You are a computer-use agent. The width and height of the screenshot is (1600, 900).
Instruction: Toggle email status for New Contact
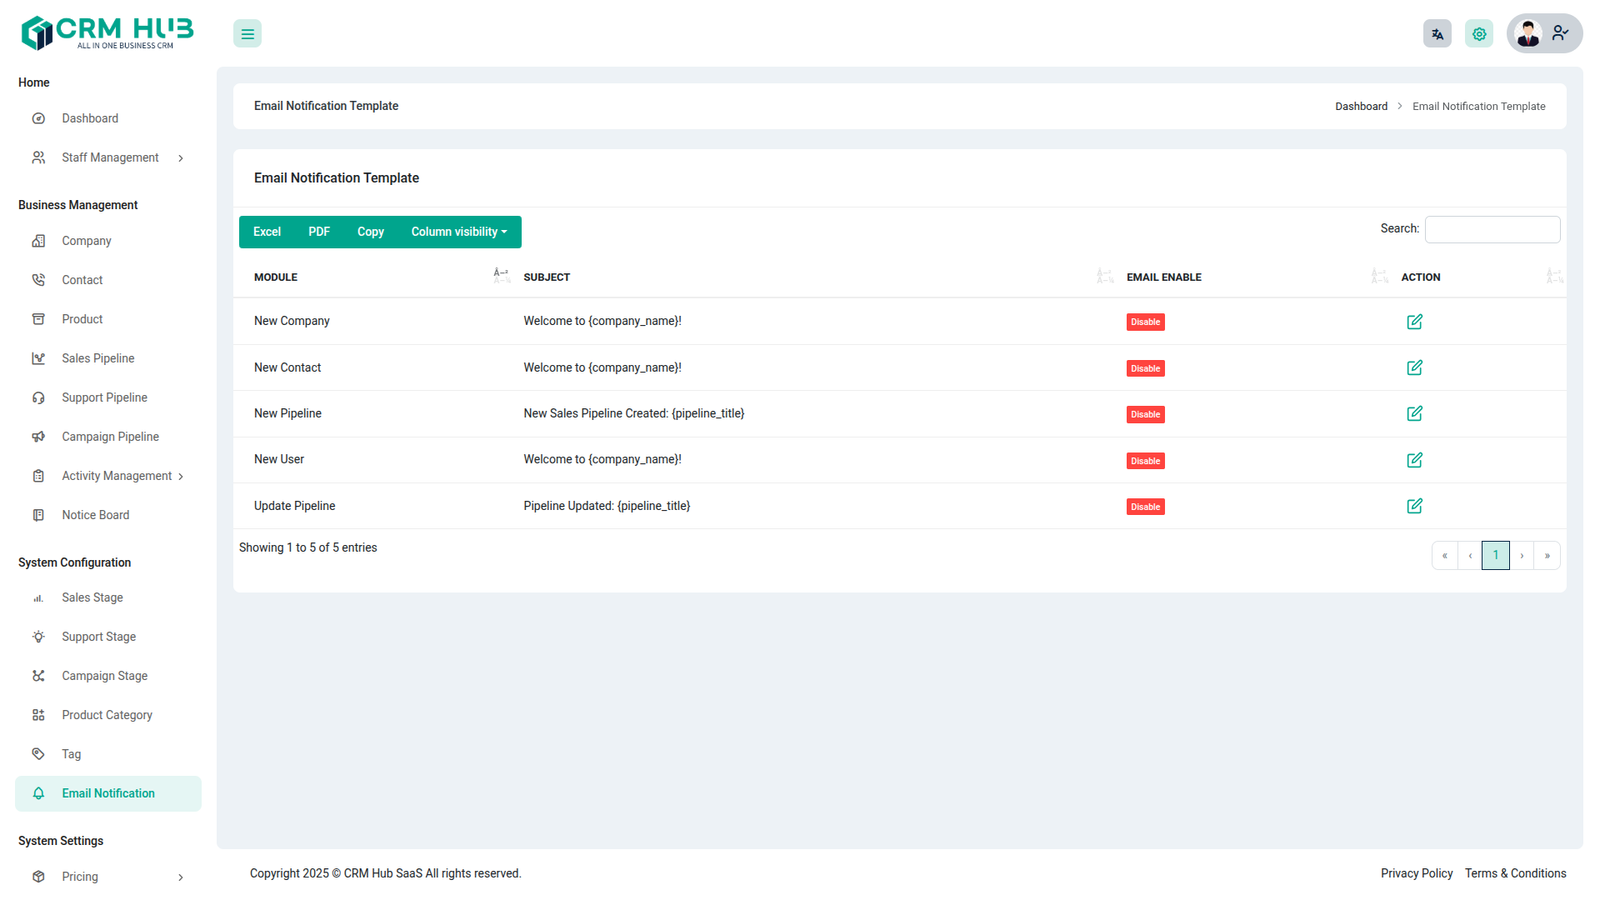click(1145, 369)
